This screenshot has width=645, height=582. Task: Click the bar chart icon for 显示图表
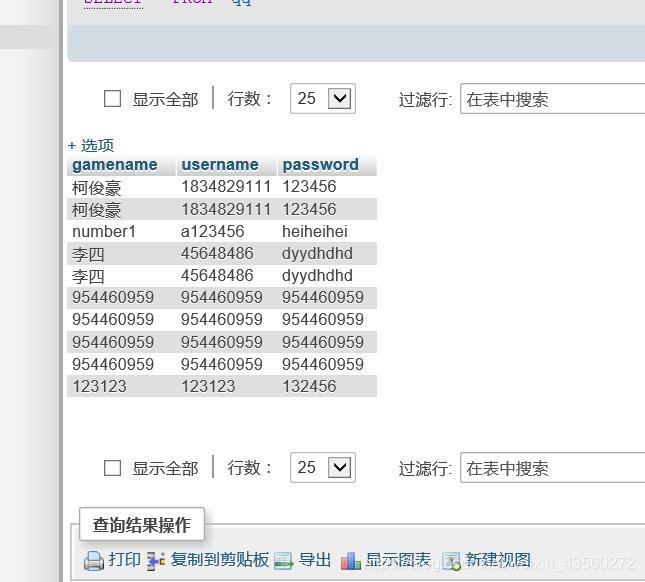(x=350, y=561)
